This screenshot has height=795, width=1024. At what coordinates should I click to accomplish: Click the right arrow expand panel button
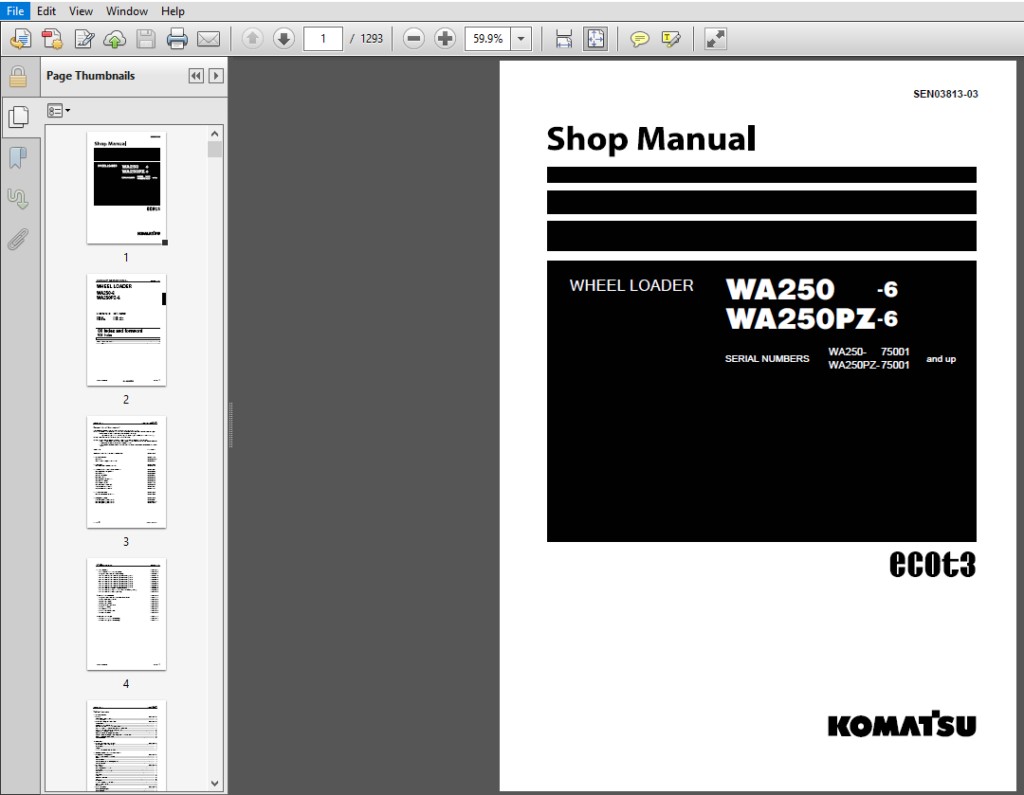coord(216,76)
